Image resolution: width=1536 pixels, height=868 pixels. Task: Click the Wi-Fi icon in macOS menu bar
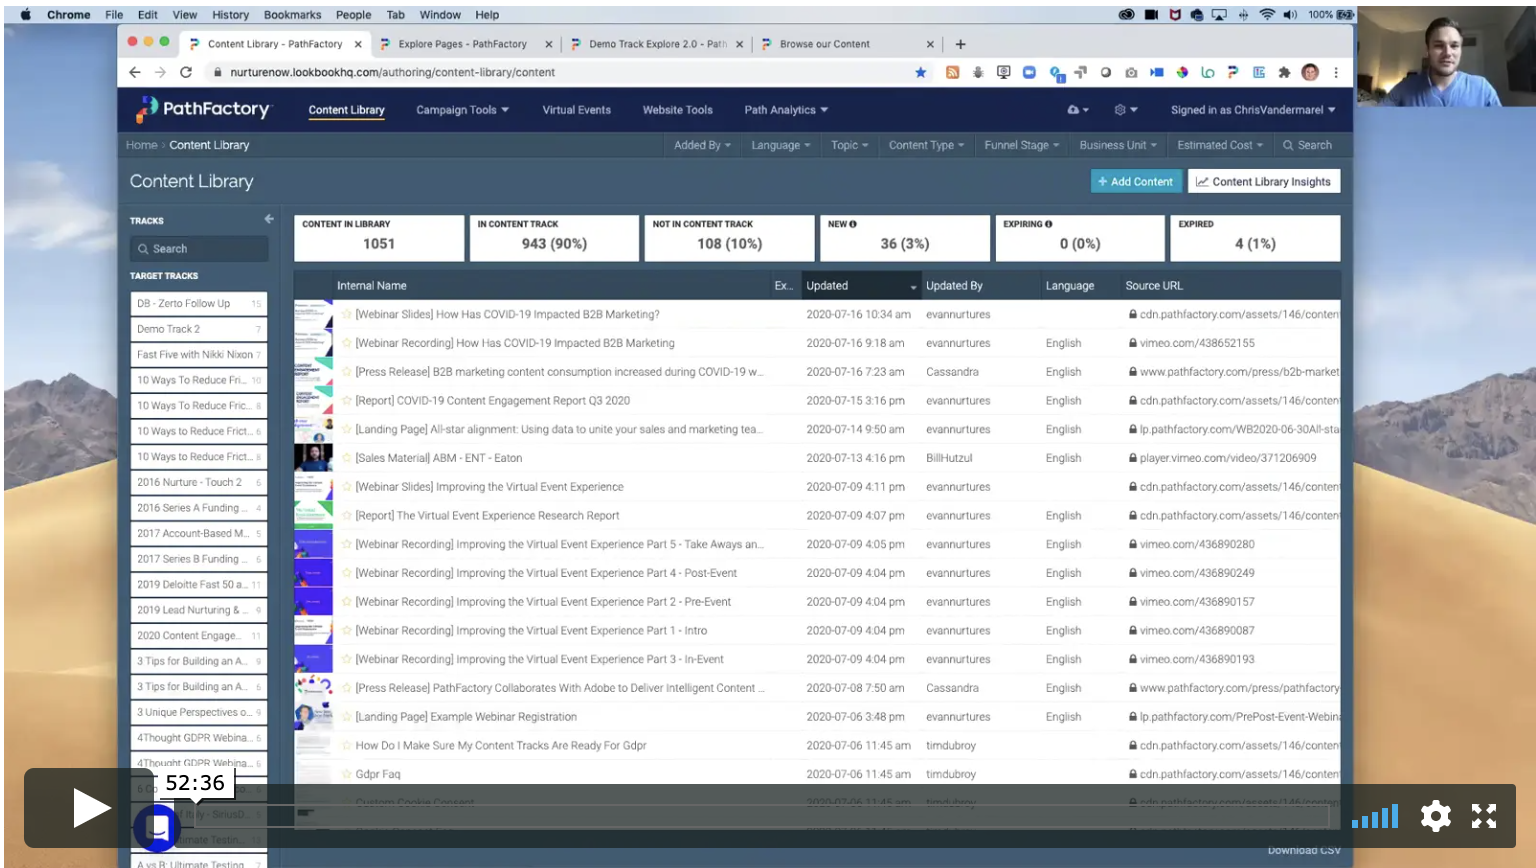1267,15
